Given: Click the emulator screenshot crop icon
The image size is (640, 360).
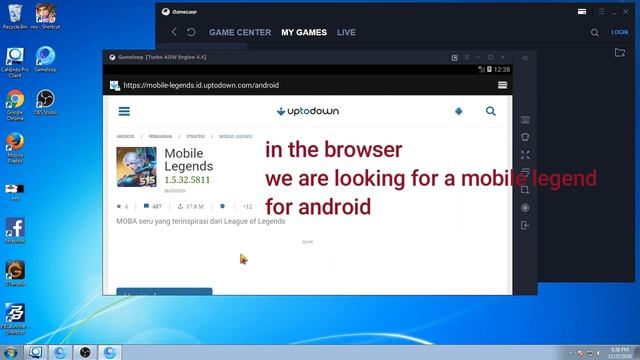Looking at the screenshot, I should [x=525, y=190].
